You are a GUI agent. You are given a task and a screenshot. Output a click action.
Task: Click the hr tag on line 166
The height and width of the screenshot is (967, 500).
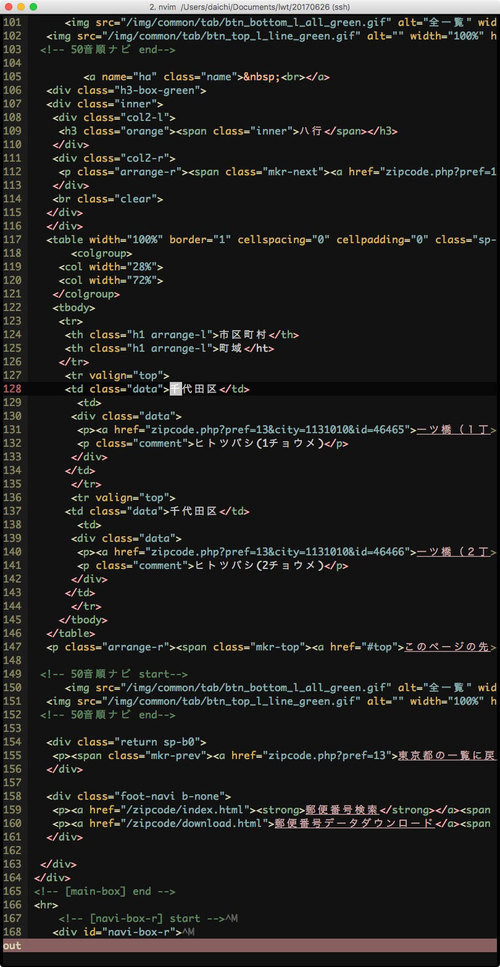[46, 905]
